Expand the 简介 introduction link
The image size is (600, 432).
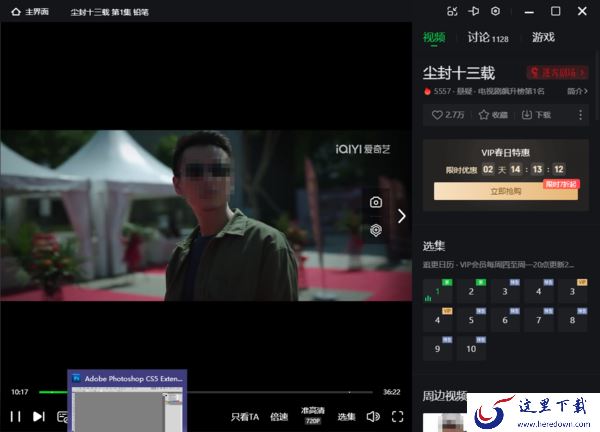click(x=577, y=91)
